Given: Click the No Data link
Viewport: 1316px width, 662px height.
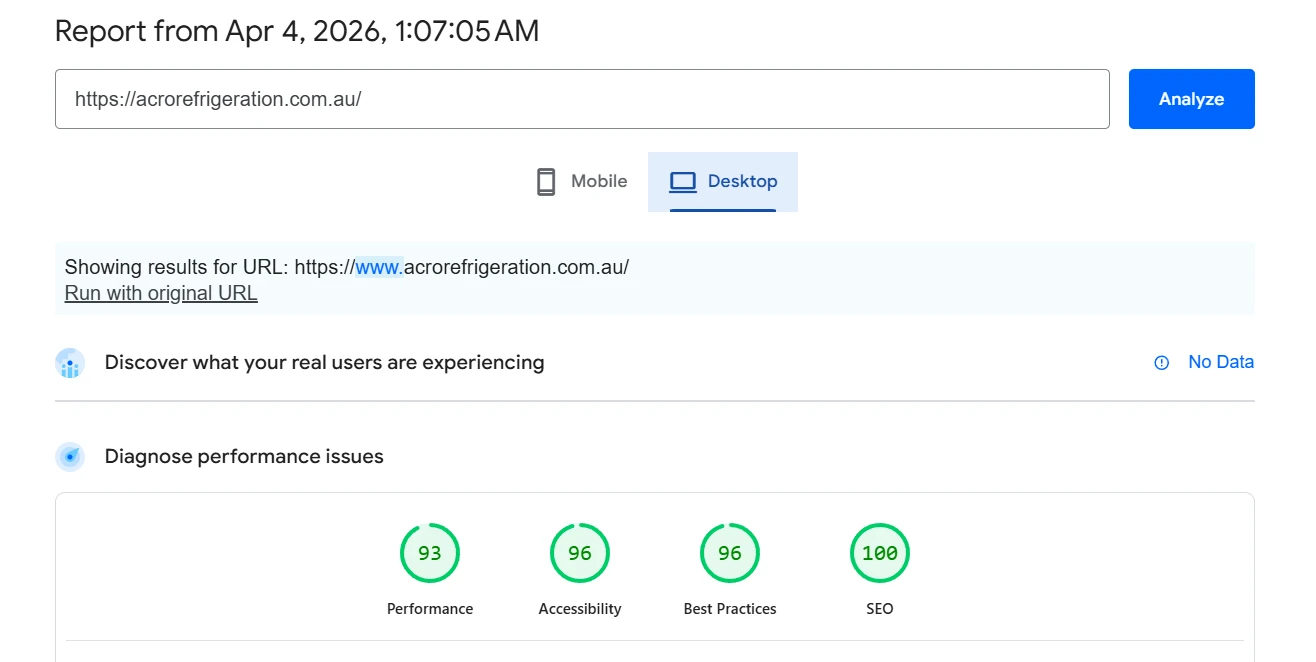Looking at the screenshot, I should [1221, 362].
